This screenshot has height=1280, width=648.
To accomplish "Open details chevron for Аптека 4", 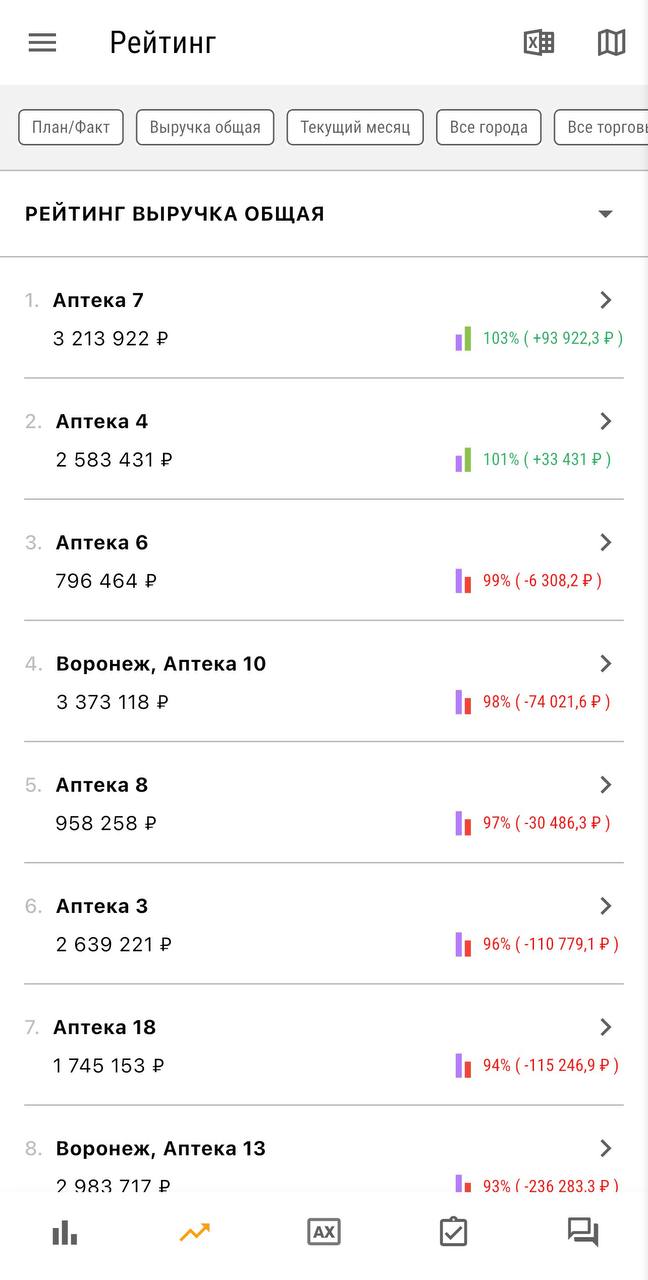I will click(605, 421).
